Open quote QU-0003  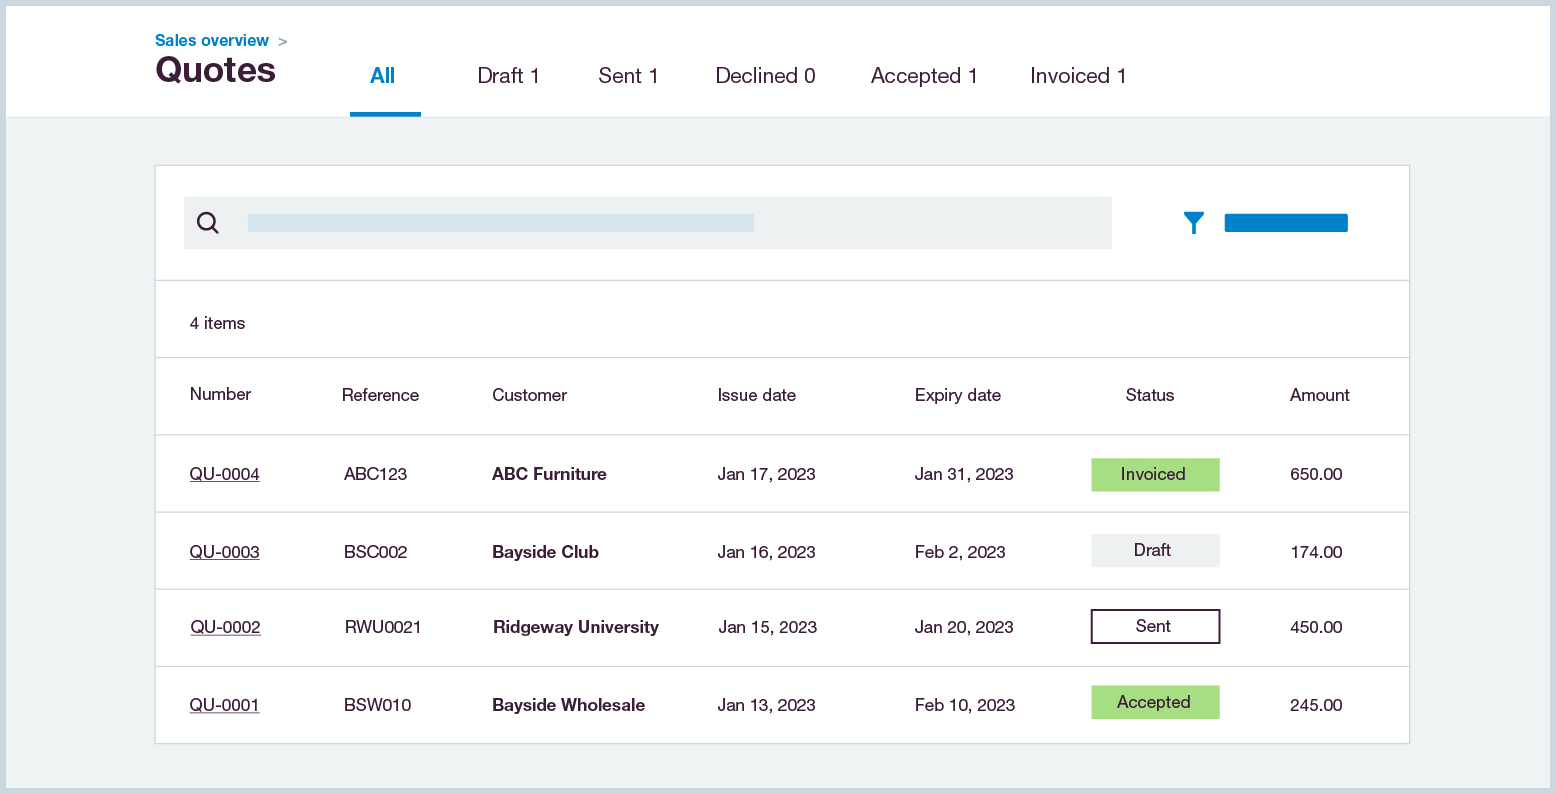tap(224, 551)
